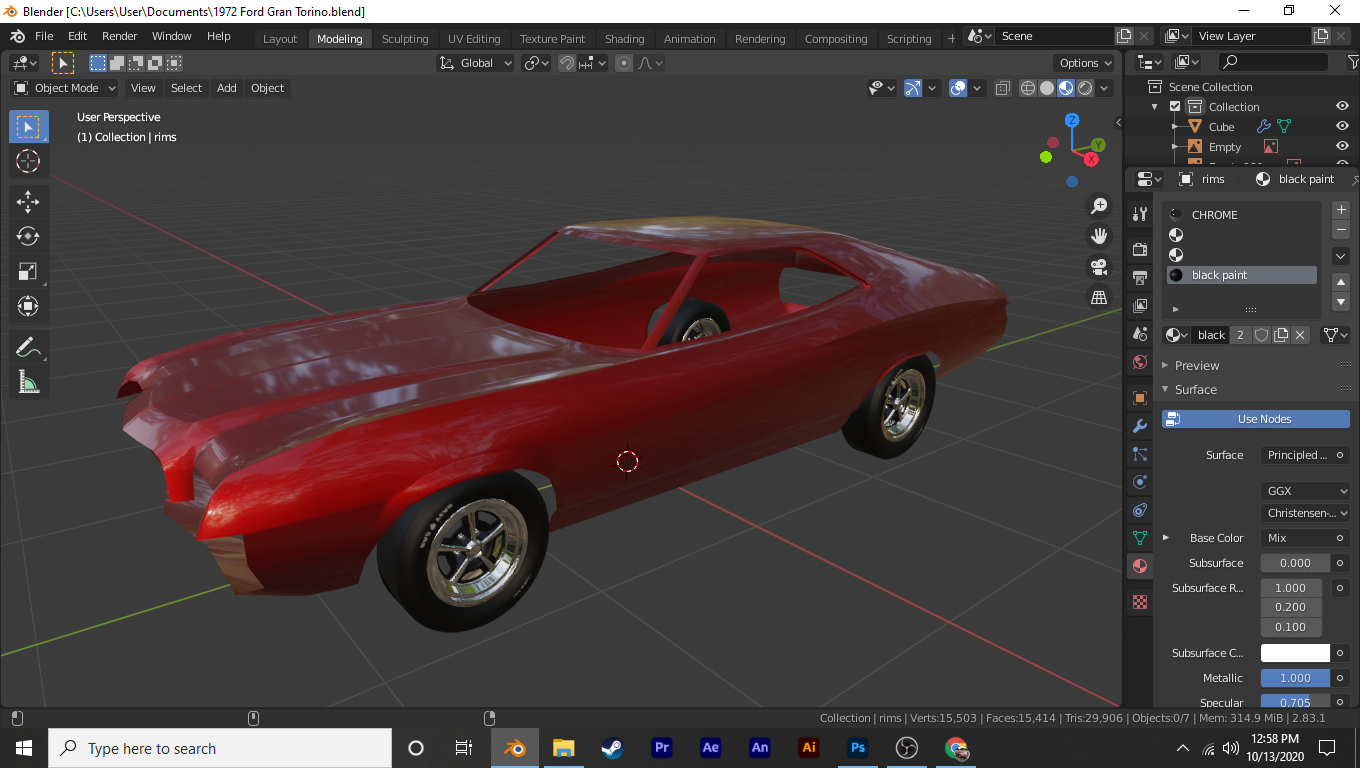
Task: Open the Physics properties tab
Action: [1139, 482]
